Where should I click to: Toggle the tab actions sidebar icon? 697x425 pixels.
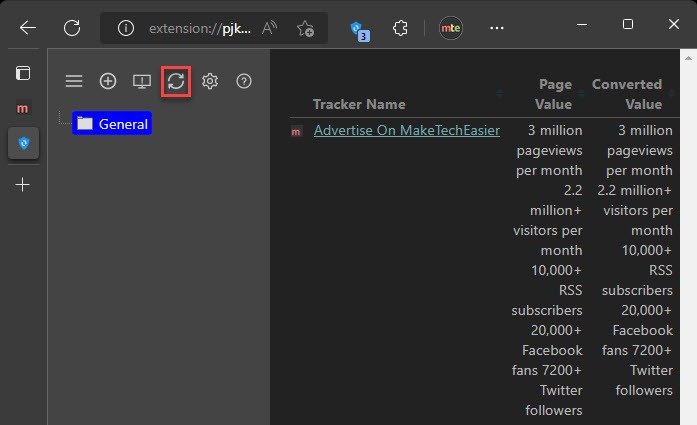(x=23, y=73)
